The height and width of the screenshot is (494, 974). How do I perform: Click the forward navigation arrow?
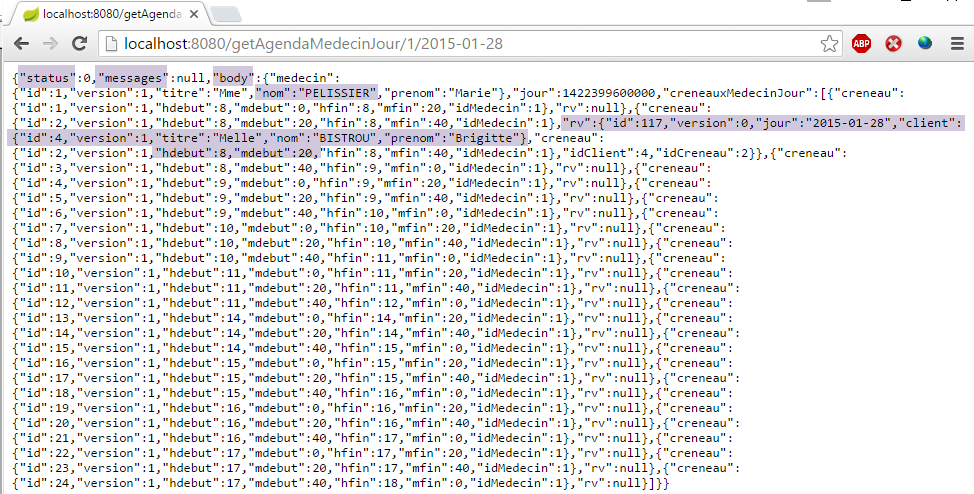(50, 44)
